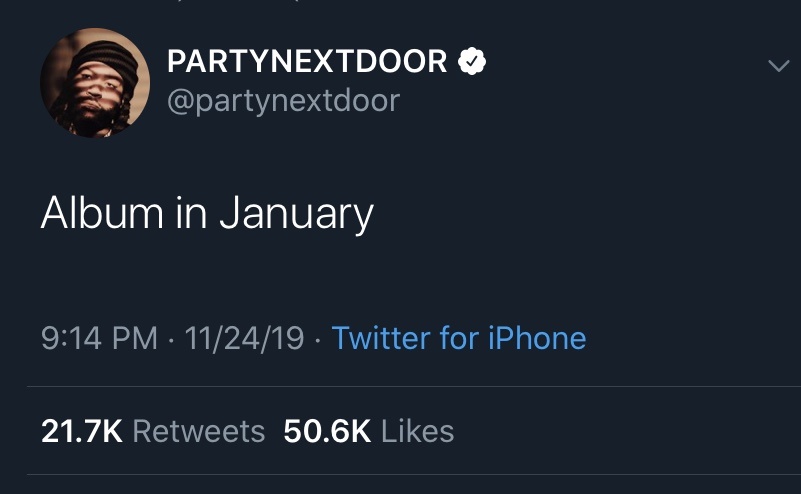
Task: Click the divider line above retweet stats
Action: 414,387
